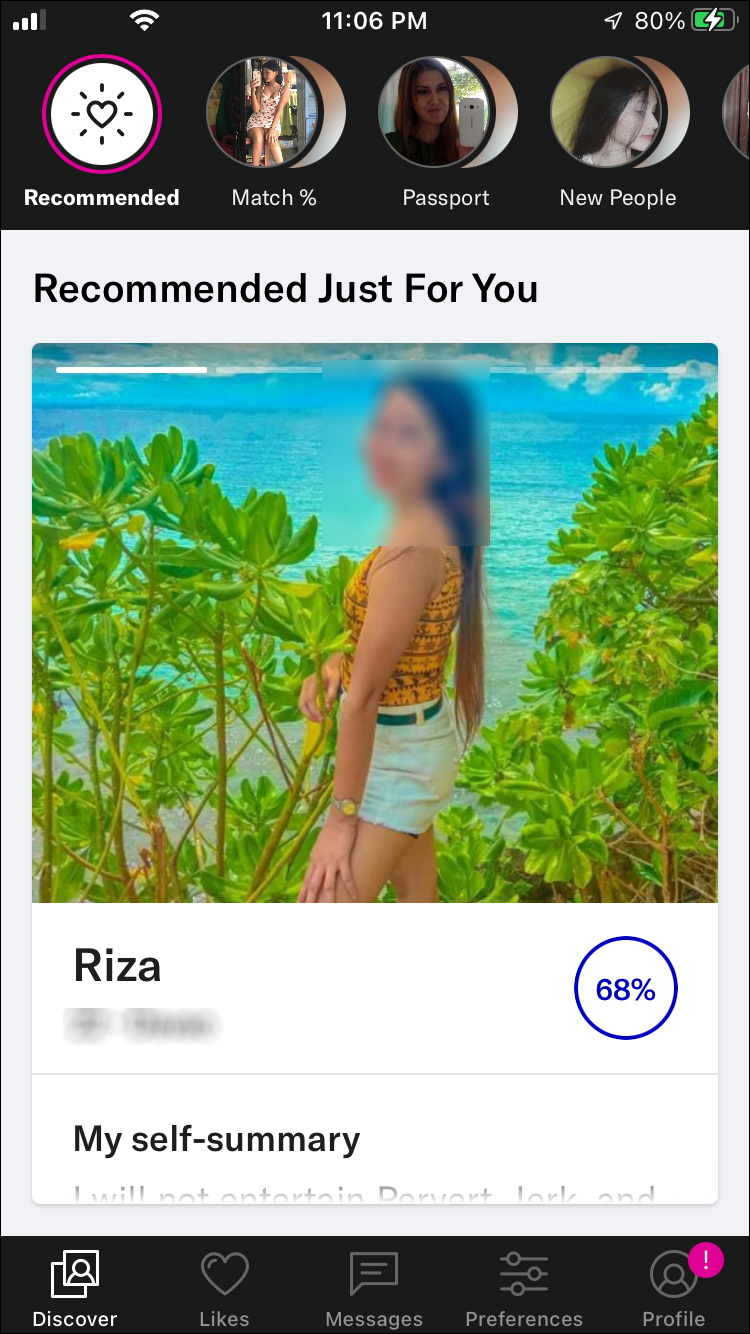Open the Messages chat bubble icon
Image resolution: width=750 pixels, height=1334 pixels.
click(x=374, y=1275)
